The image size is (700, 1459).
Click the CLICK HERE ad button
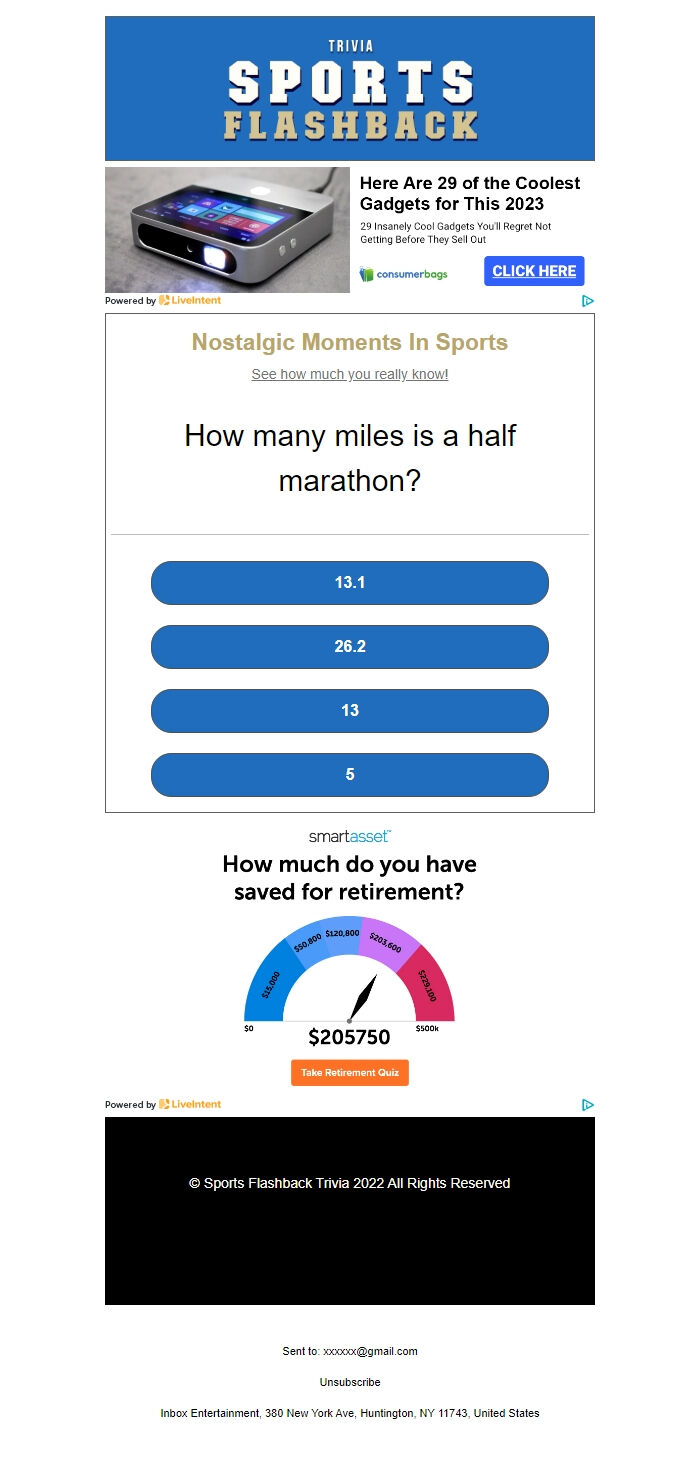(x=534, y=271)
